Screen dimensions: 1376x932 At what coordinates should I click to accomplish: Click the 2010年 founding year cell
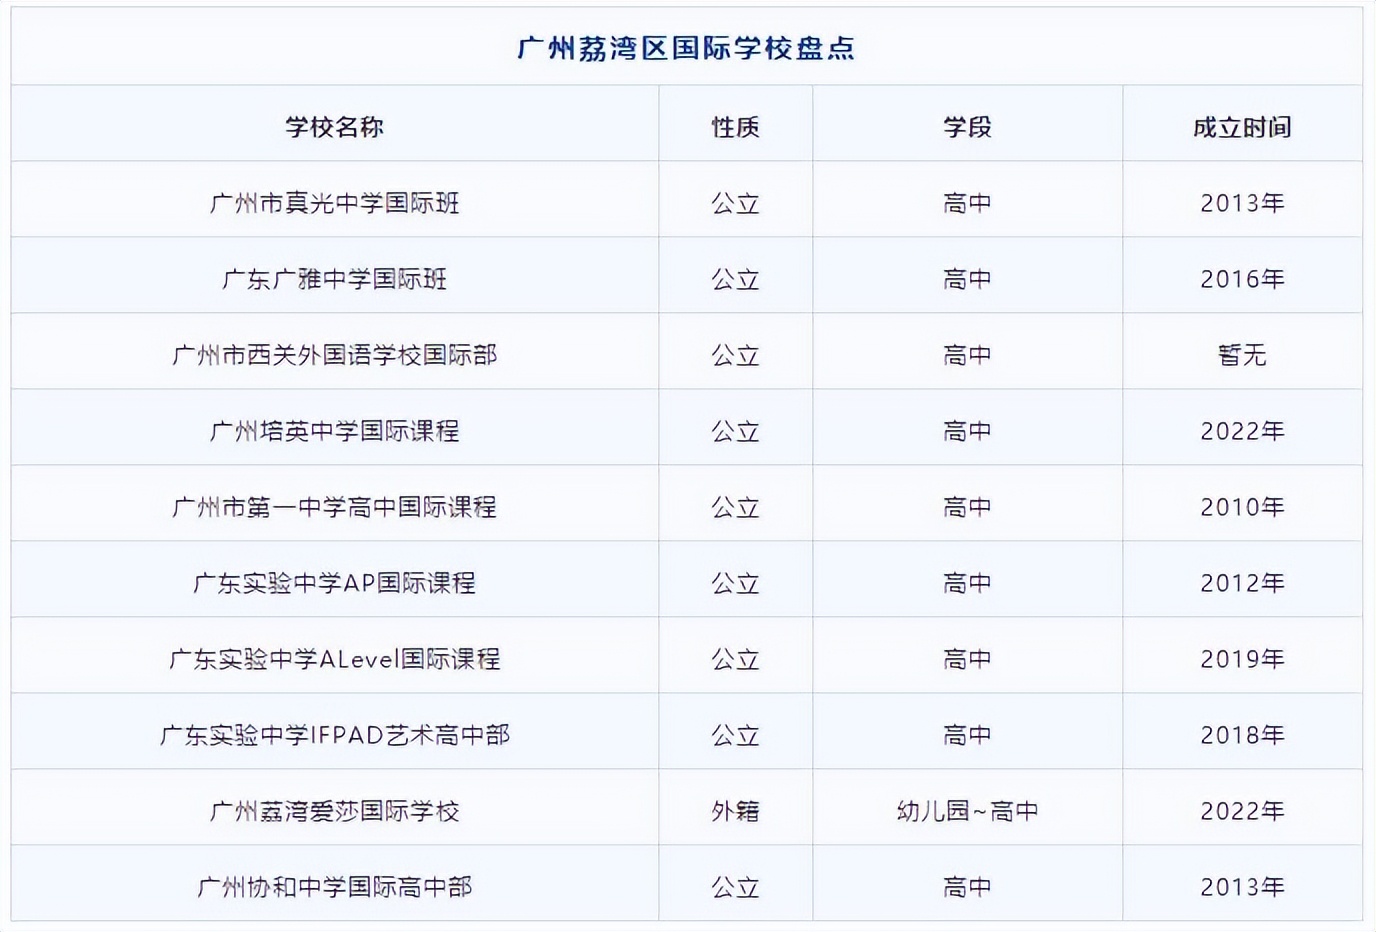tap(1243, 506)
